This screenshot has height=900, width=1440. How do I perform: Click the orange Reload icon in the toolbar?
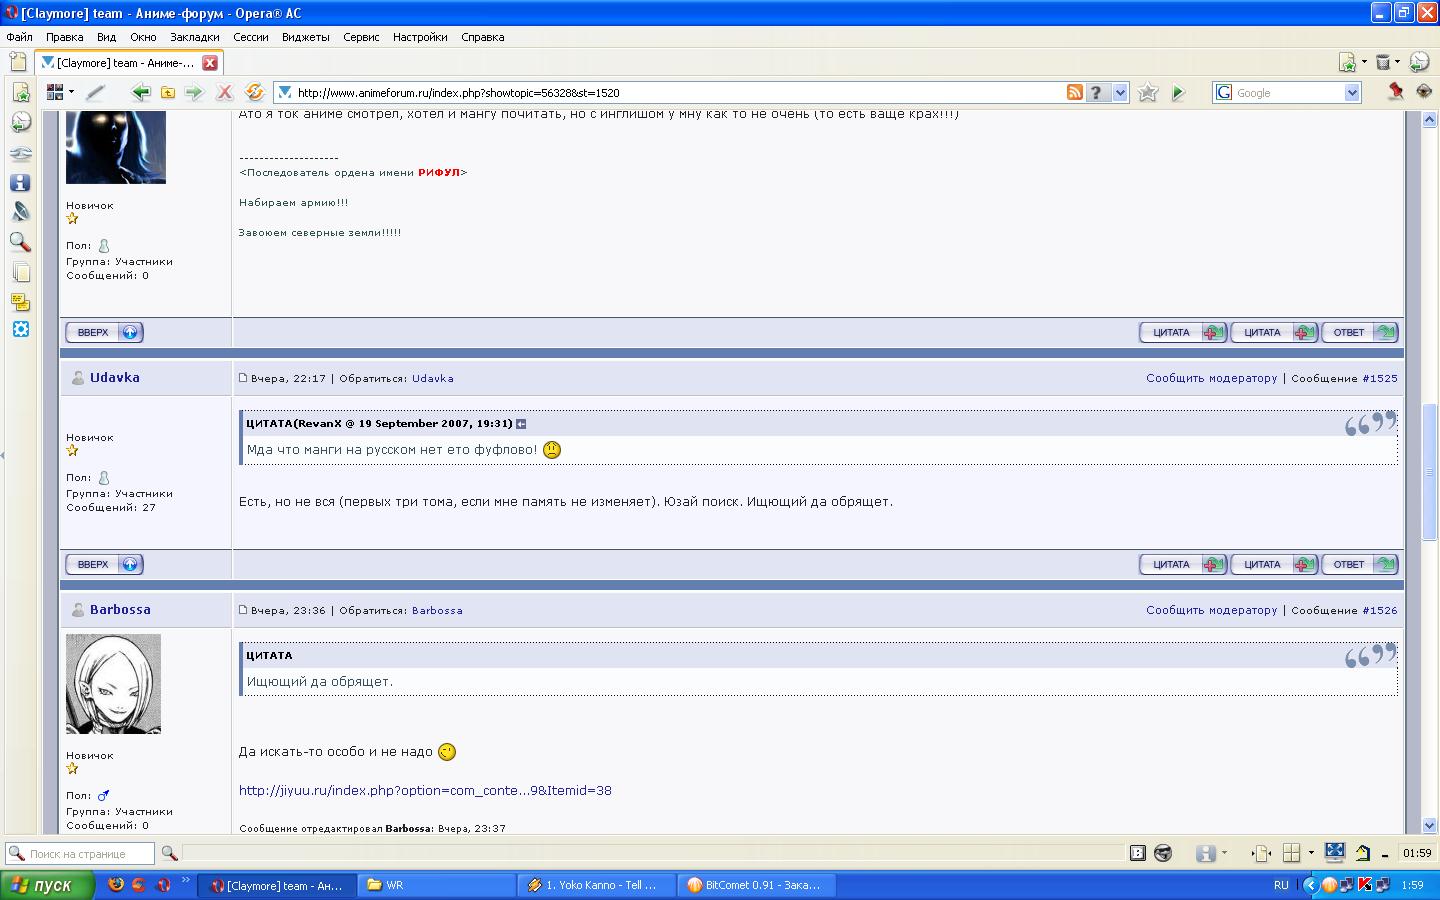[255, 92]
